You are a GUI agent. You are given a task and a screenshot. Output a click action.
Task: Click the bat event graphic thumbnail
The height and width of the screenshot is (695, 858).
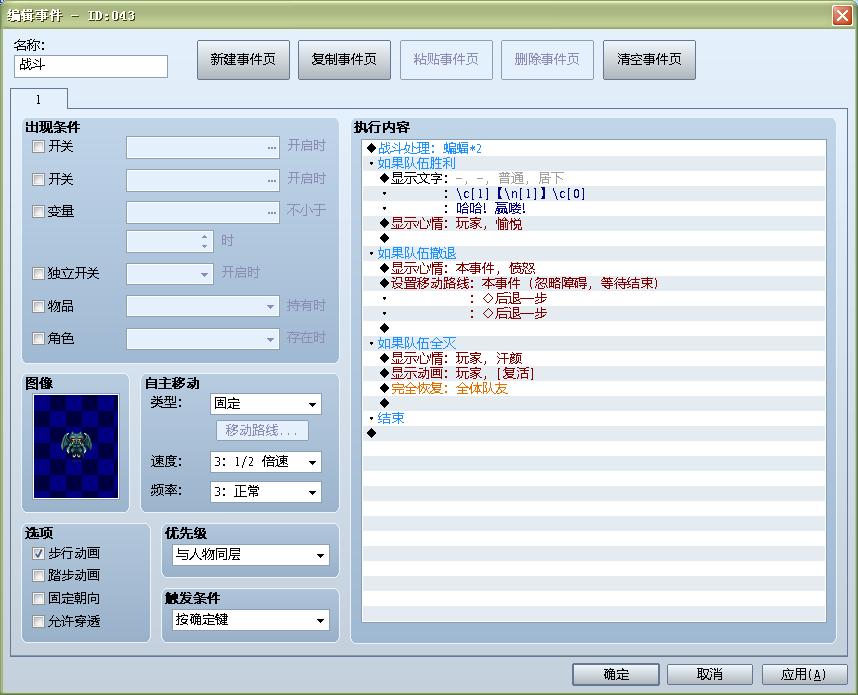point(74,446)
